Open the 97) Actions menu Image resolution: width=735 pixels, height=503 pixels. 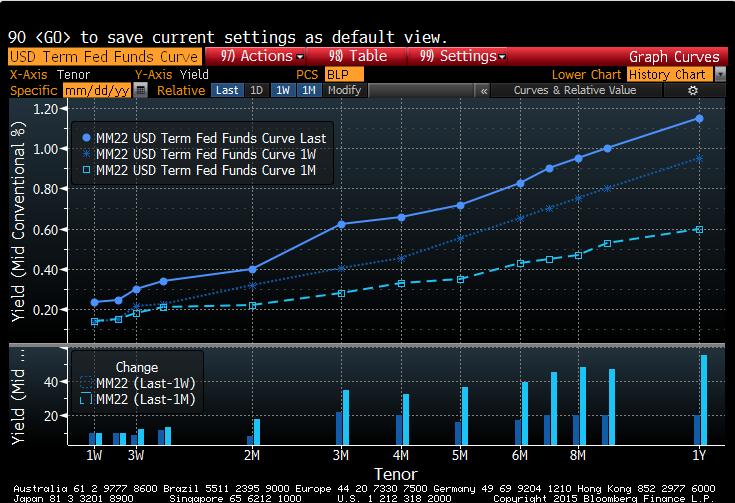(262, 56)
